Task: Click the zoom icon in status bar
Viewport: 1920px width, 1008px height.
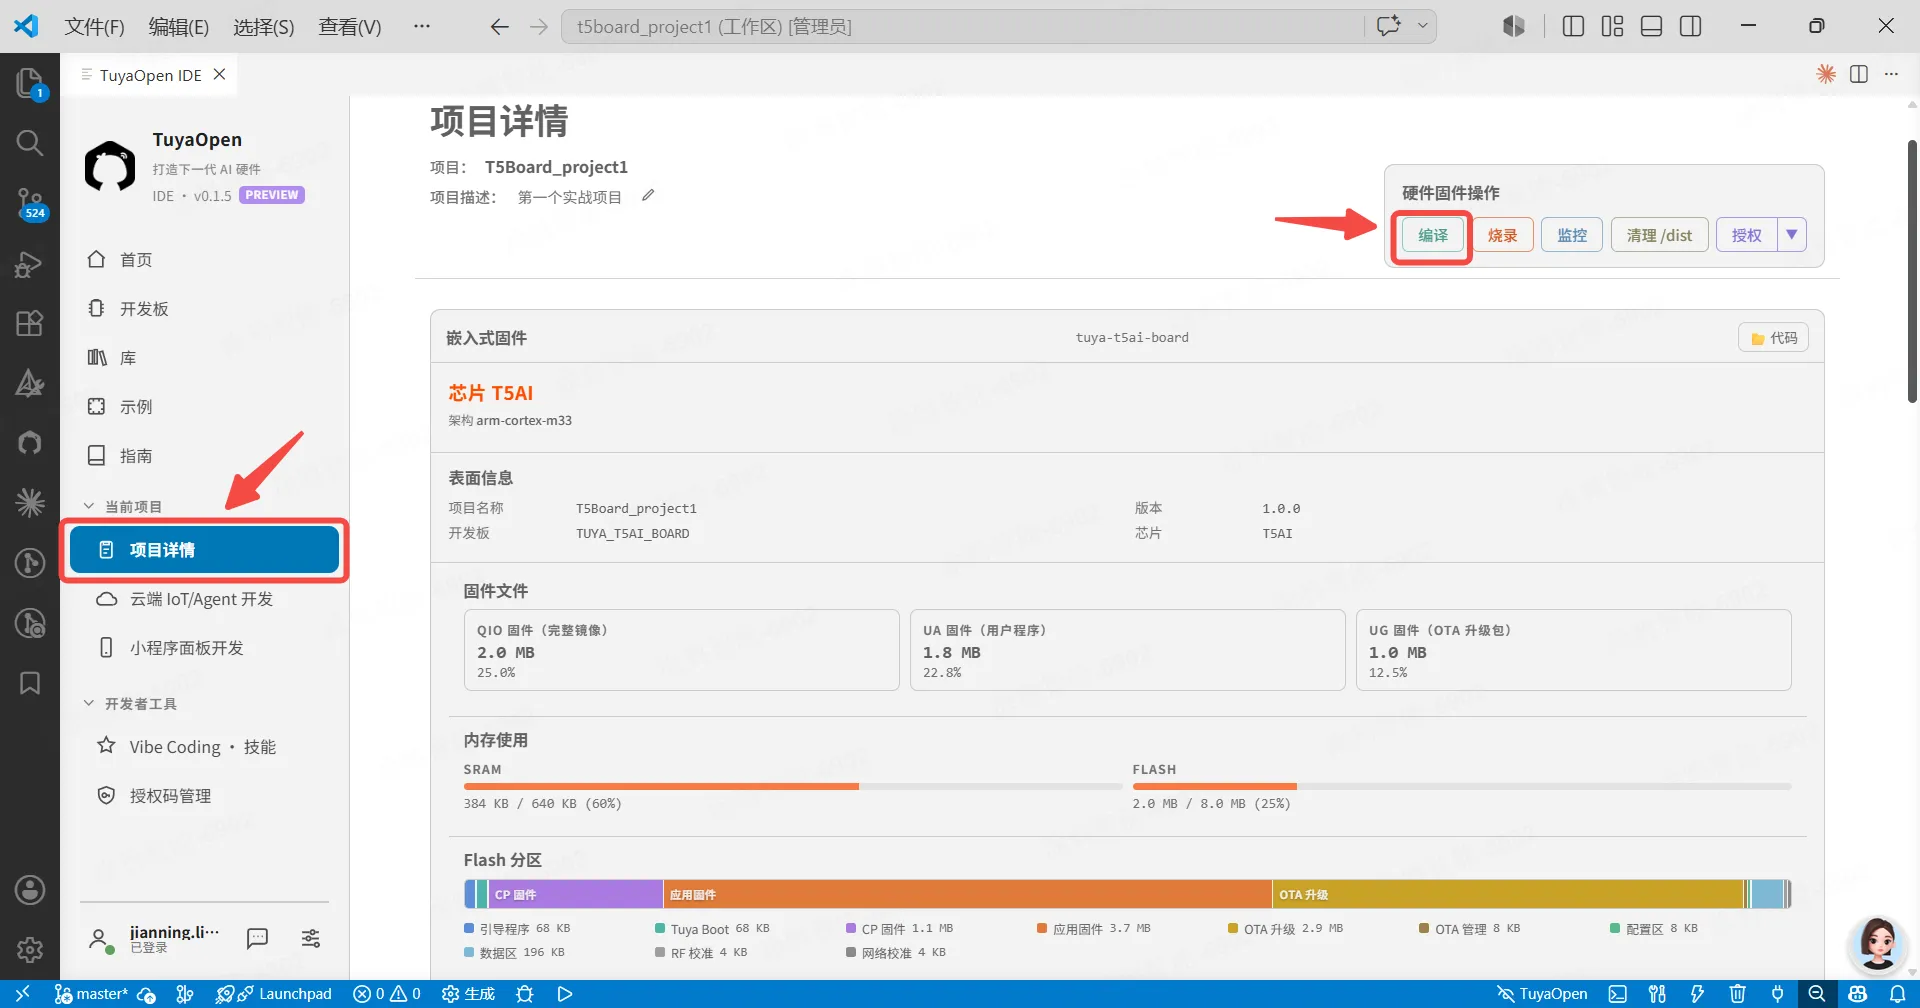Action: tap(1817, 994)
